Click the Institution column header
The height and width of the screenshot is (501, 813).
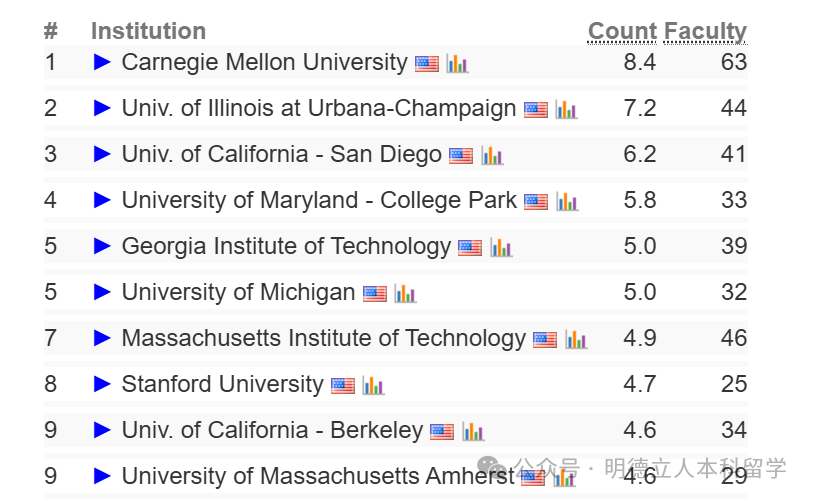tap(148, 32)
